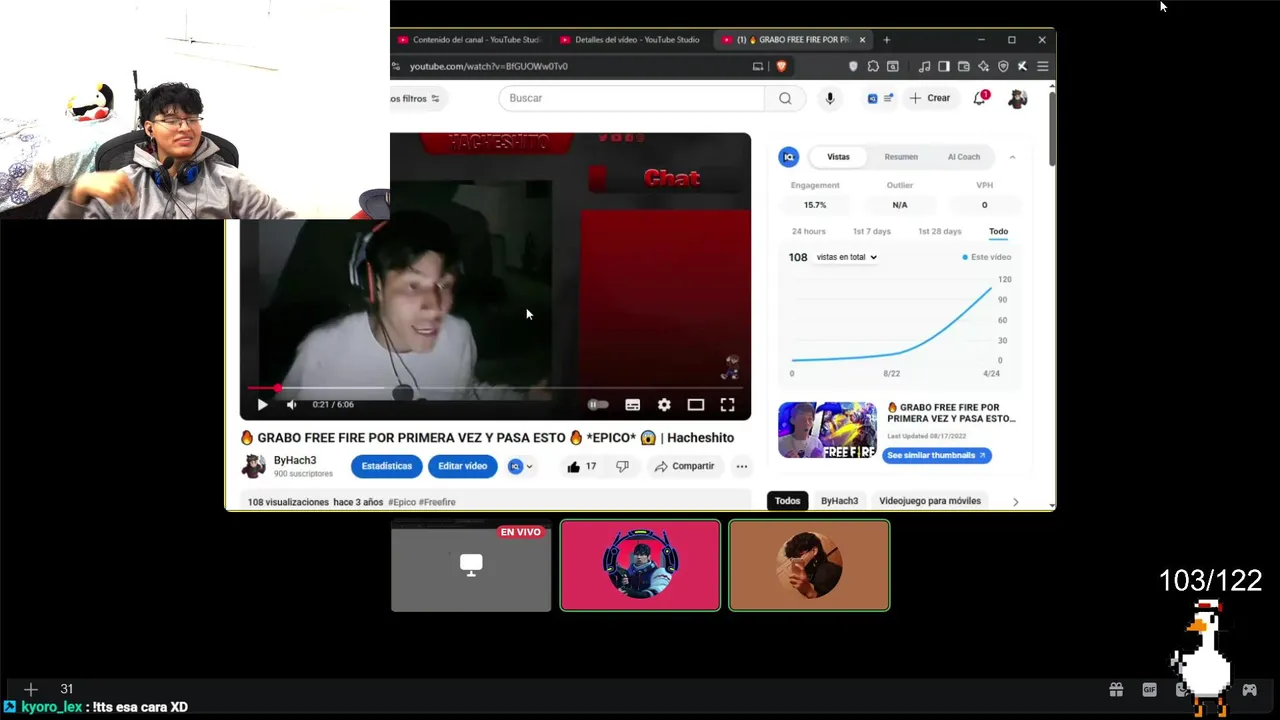Show more filter chips with the right arrow
Screen dimensions: 1280x720
(1015, 501)
